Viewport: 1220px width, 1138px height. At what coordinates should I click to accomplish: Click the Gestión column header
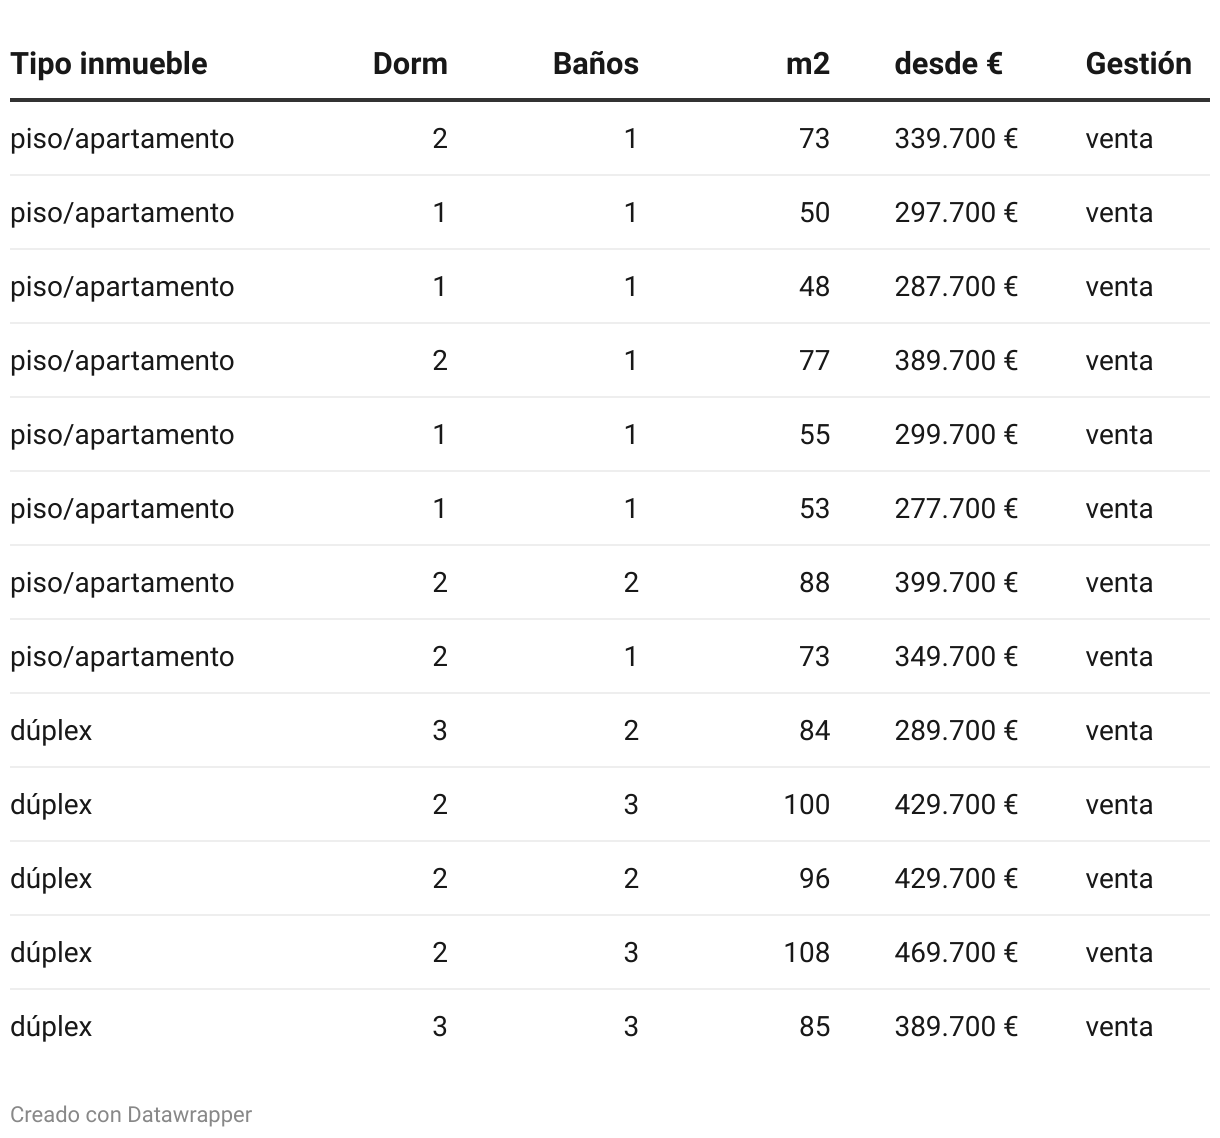[1138, 64]
